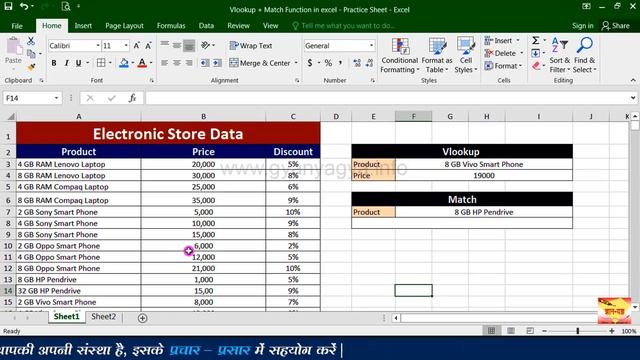Click the Tell me search box
The height and width of the screenshot is (360, 640).
point(344,26)
